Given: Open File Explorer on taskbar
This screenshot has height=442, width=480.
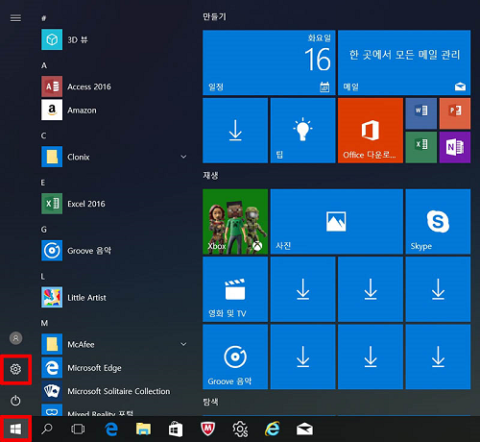Looking at the screenshot, I should pos(143,429).
